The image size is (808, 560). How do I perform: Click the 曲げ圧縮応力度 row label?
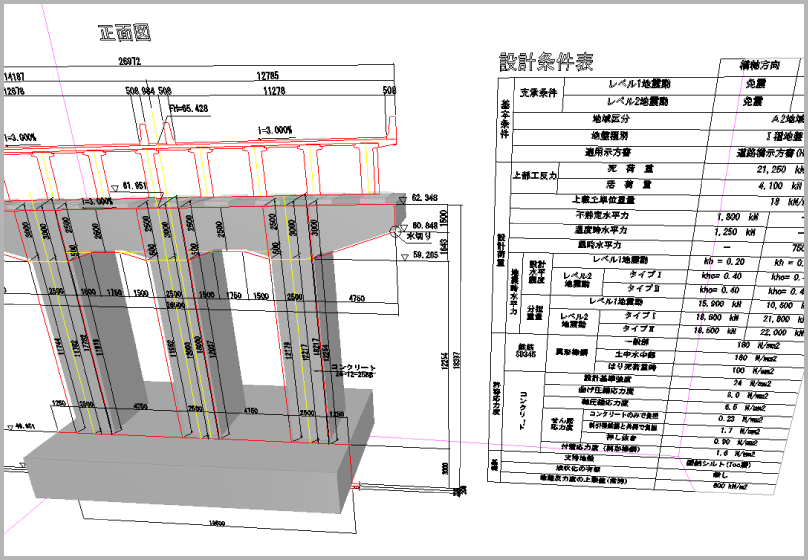point(606,391)
